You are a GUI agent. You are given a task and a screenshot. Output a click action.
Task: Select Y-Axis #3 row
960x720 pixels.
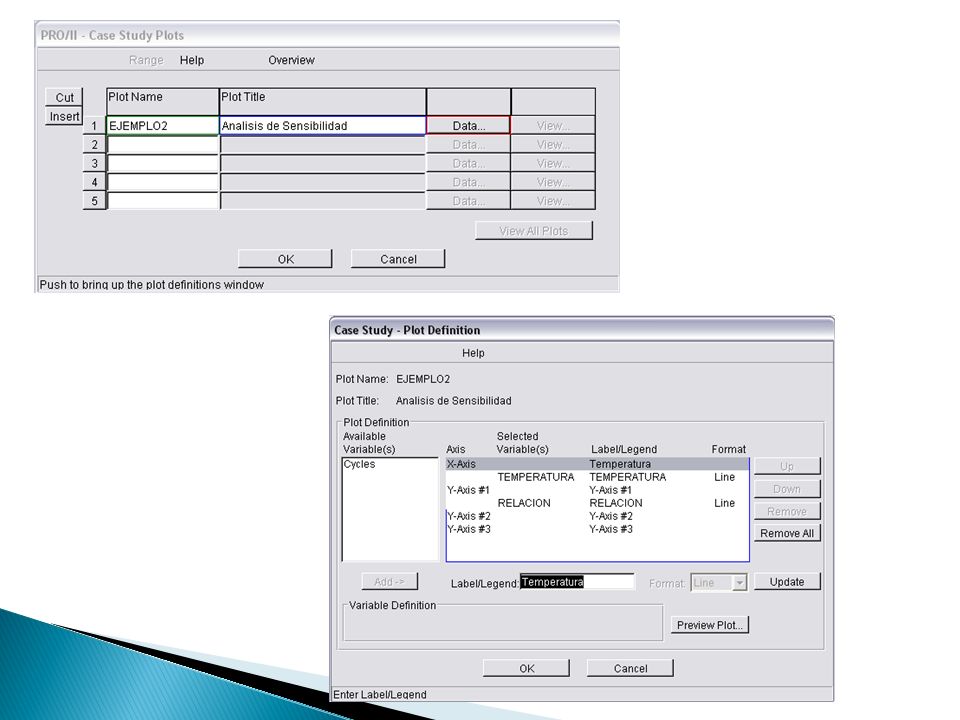pyautogui.click(x=597, y=529)
